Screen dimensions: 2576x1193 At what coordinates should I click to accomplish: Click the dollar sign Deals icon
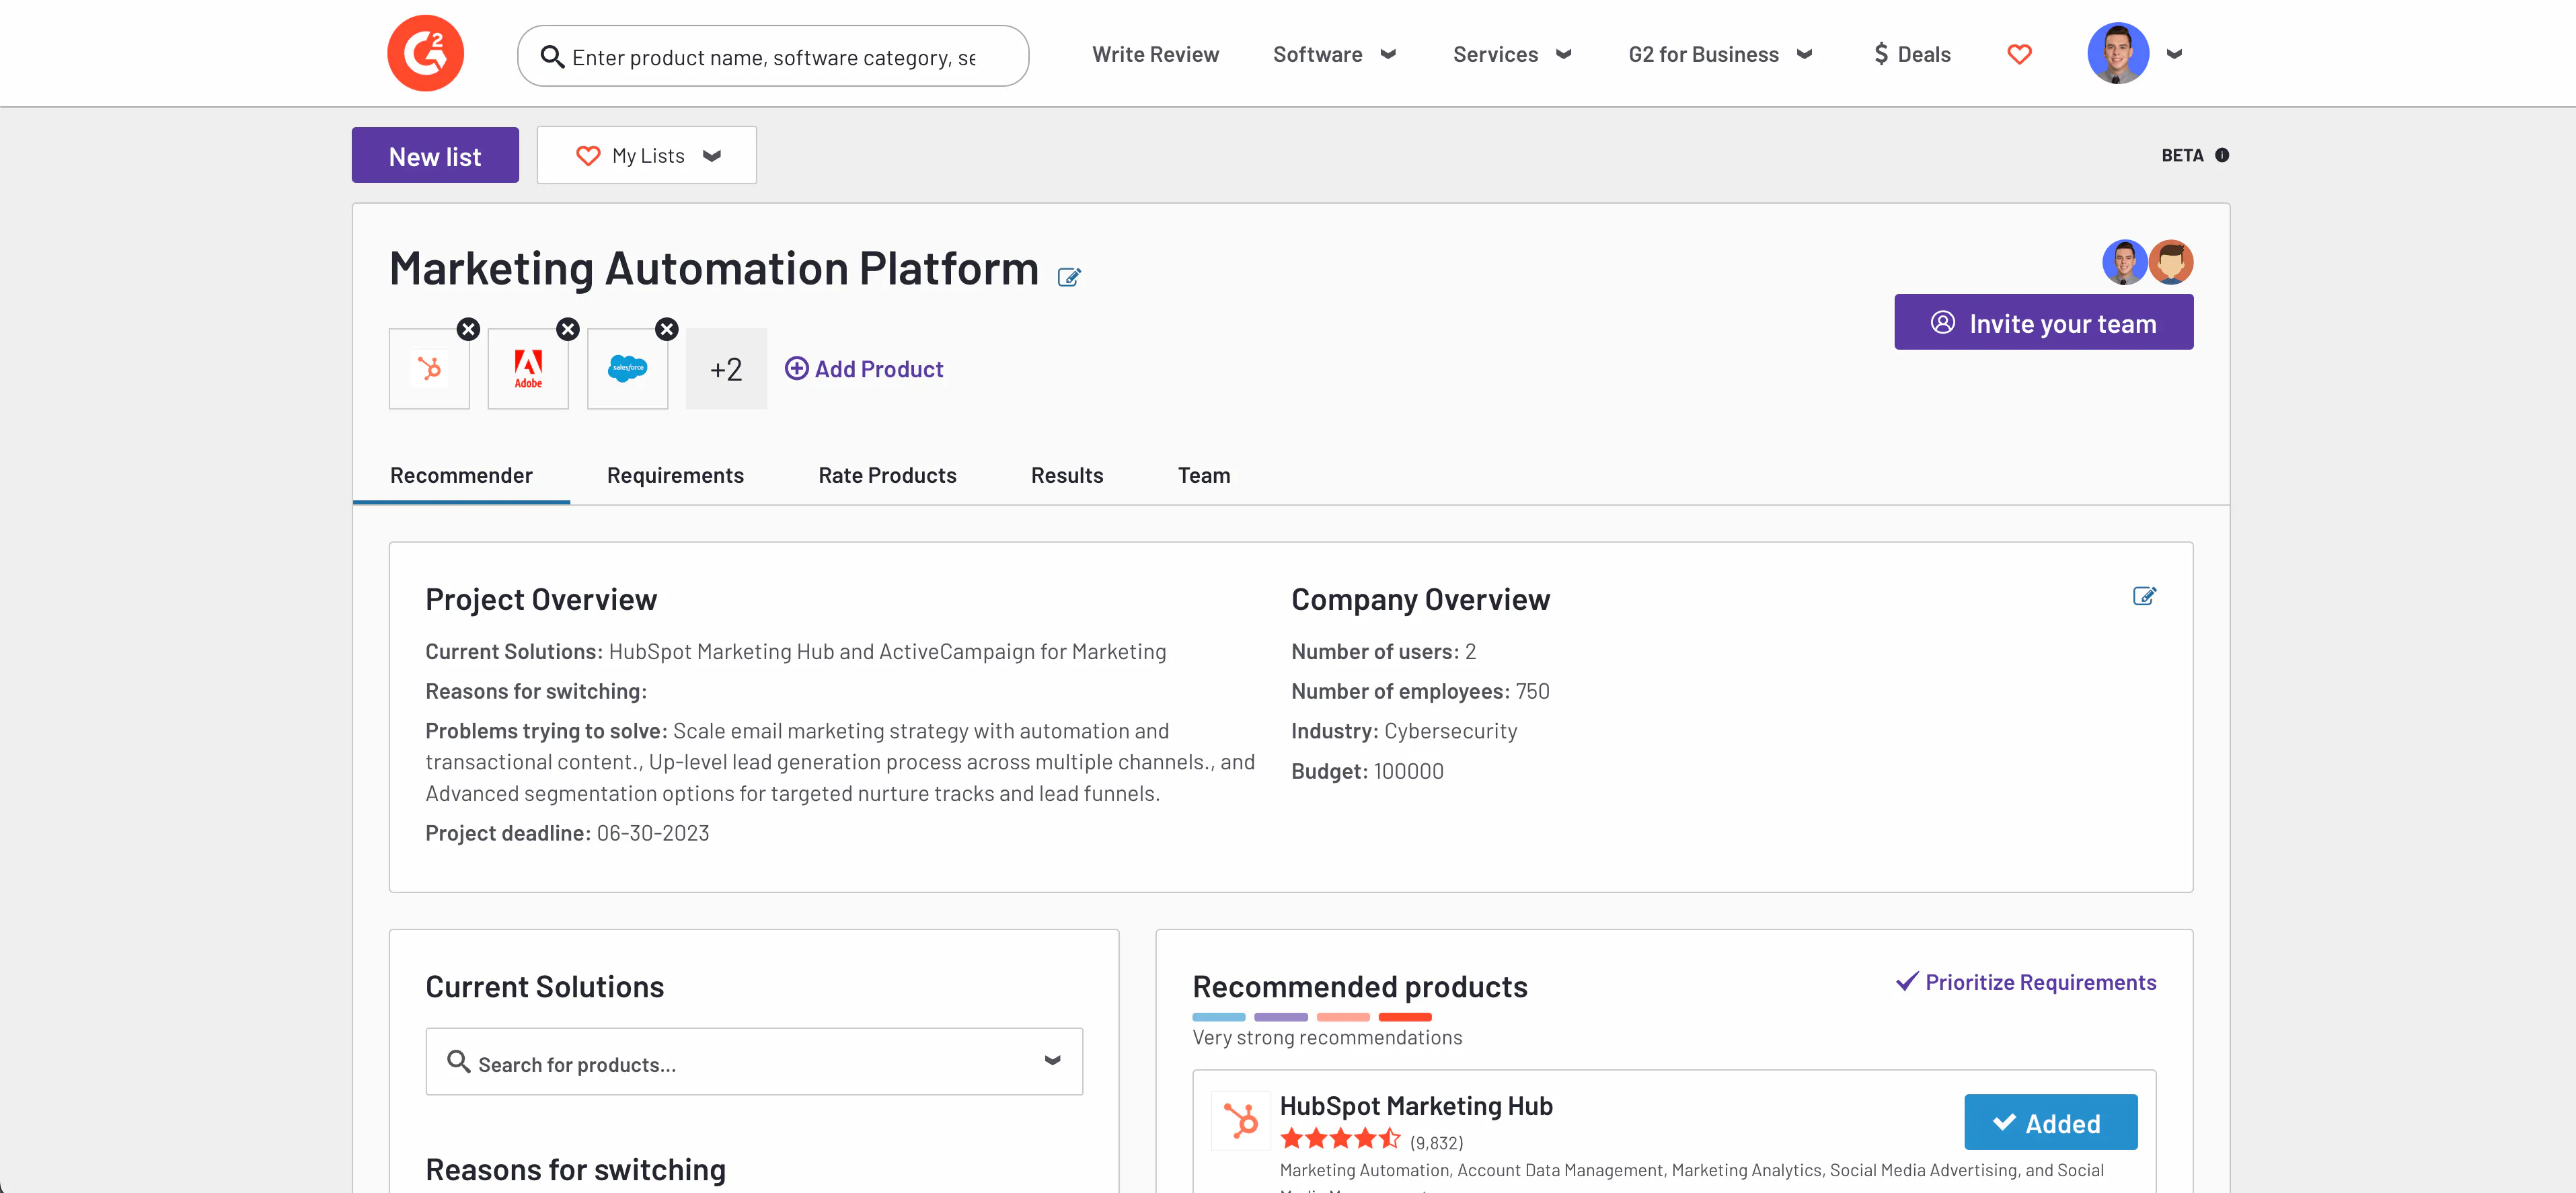coord(1881,54)
